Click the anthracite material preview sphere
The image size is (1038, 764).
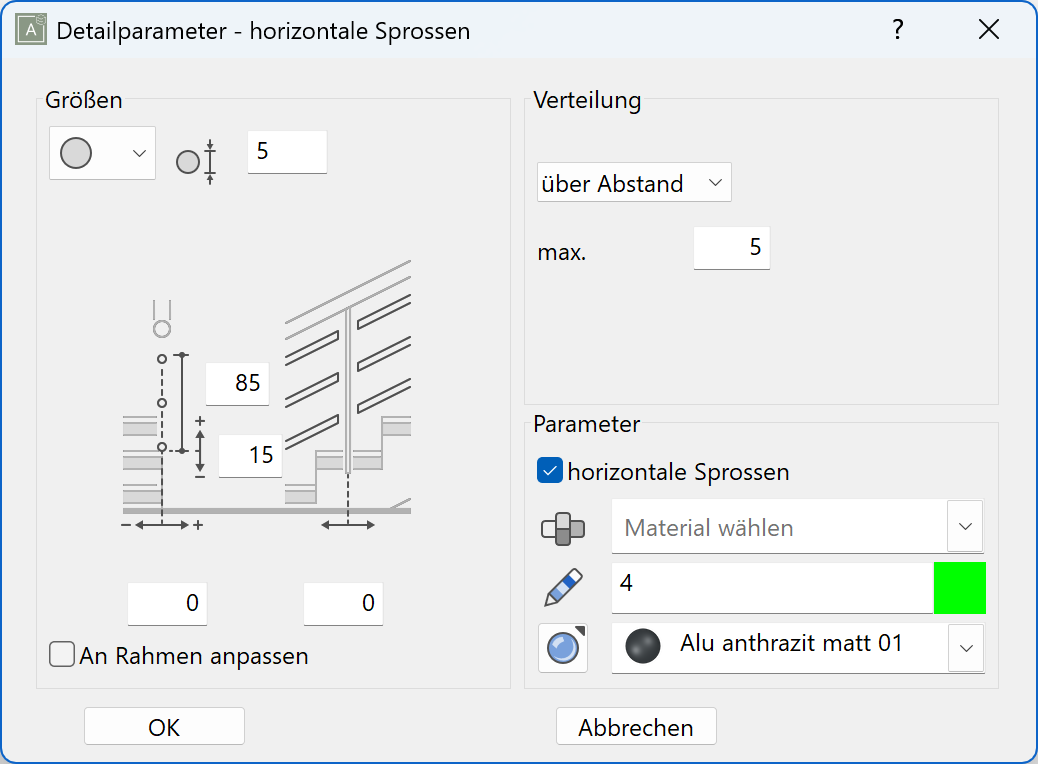click(643, 647)
